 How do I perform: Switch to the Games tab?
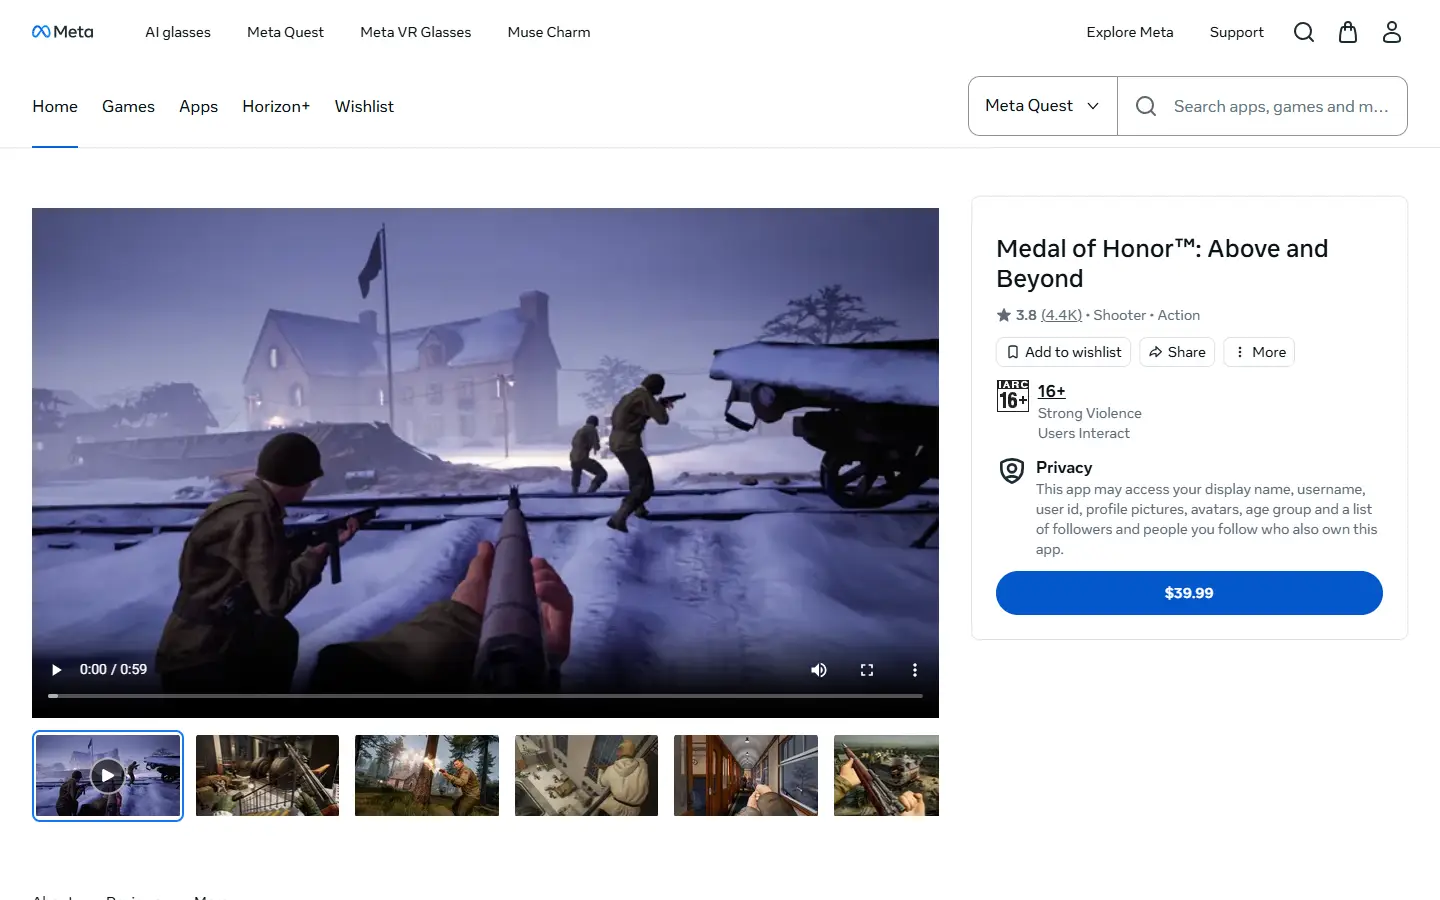[x=128, y=106]
